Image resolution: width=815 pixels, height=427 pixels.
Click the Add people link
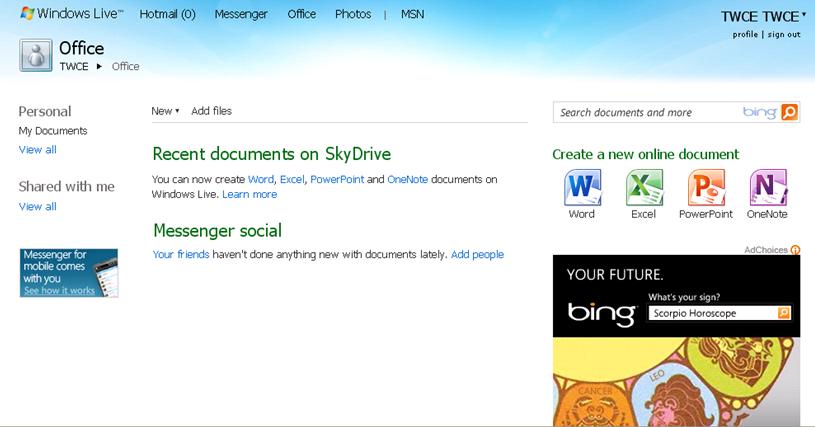477,255
